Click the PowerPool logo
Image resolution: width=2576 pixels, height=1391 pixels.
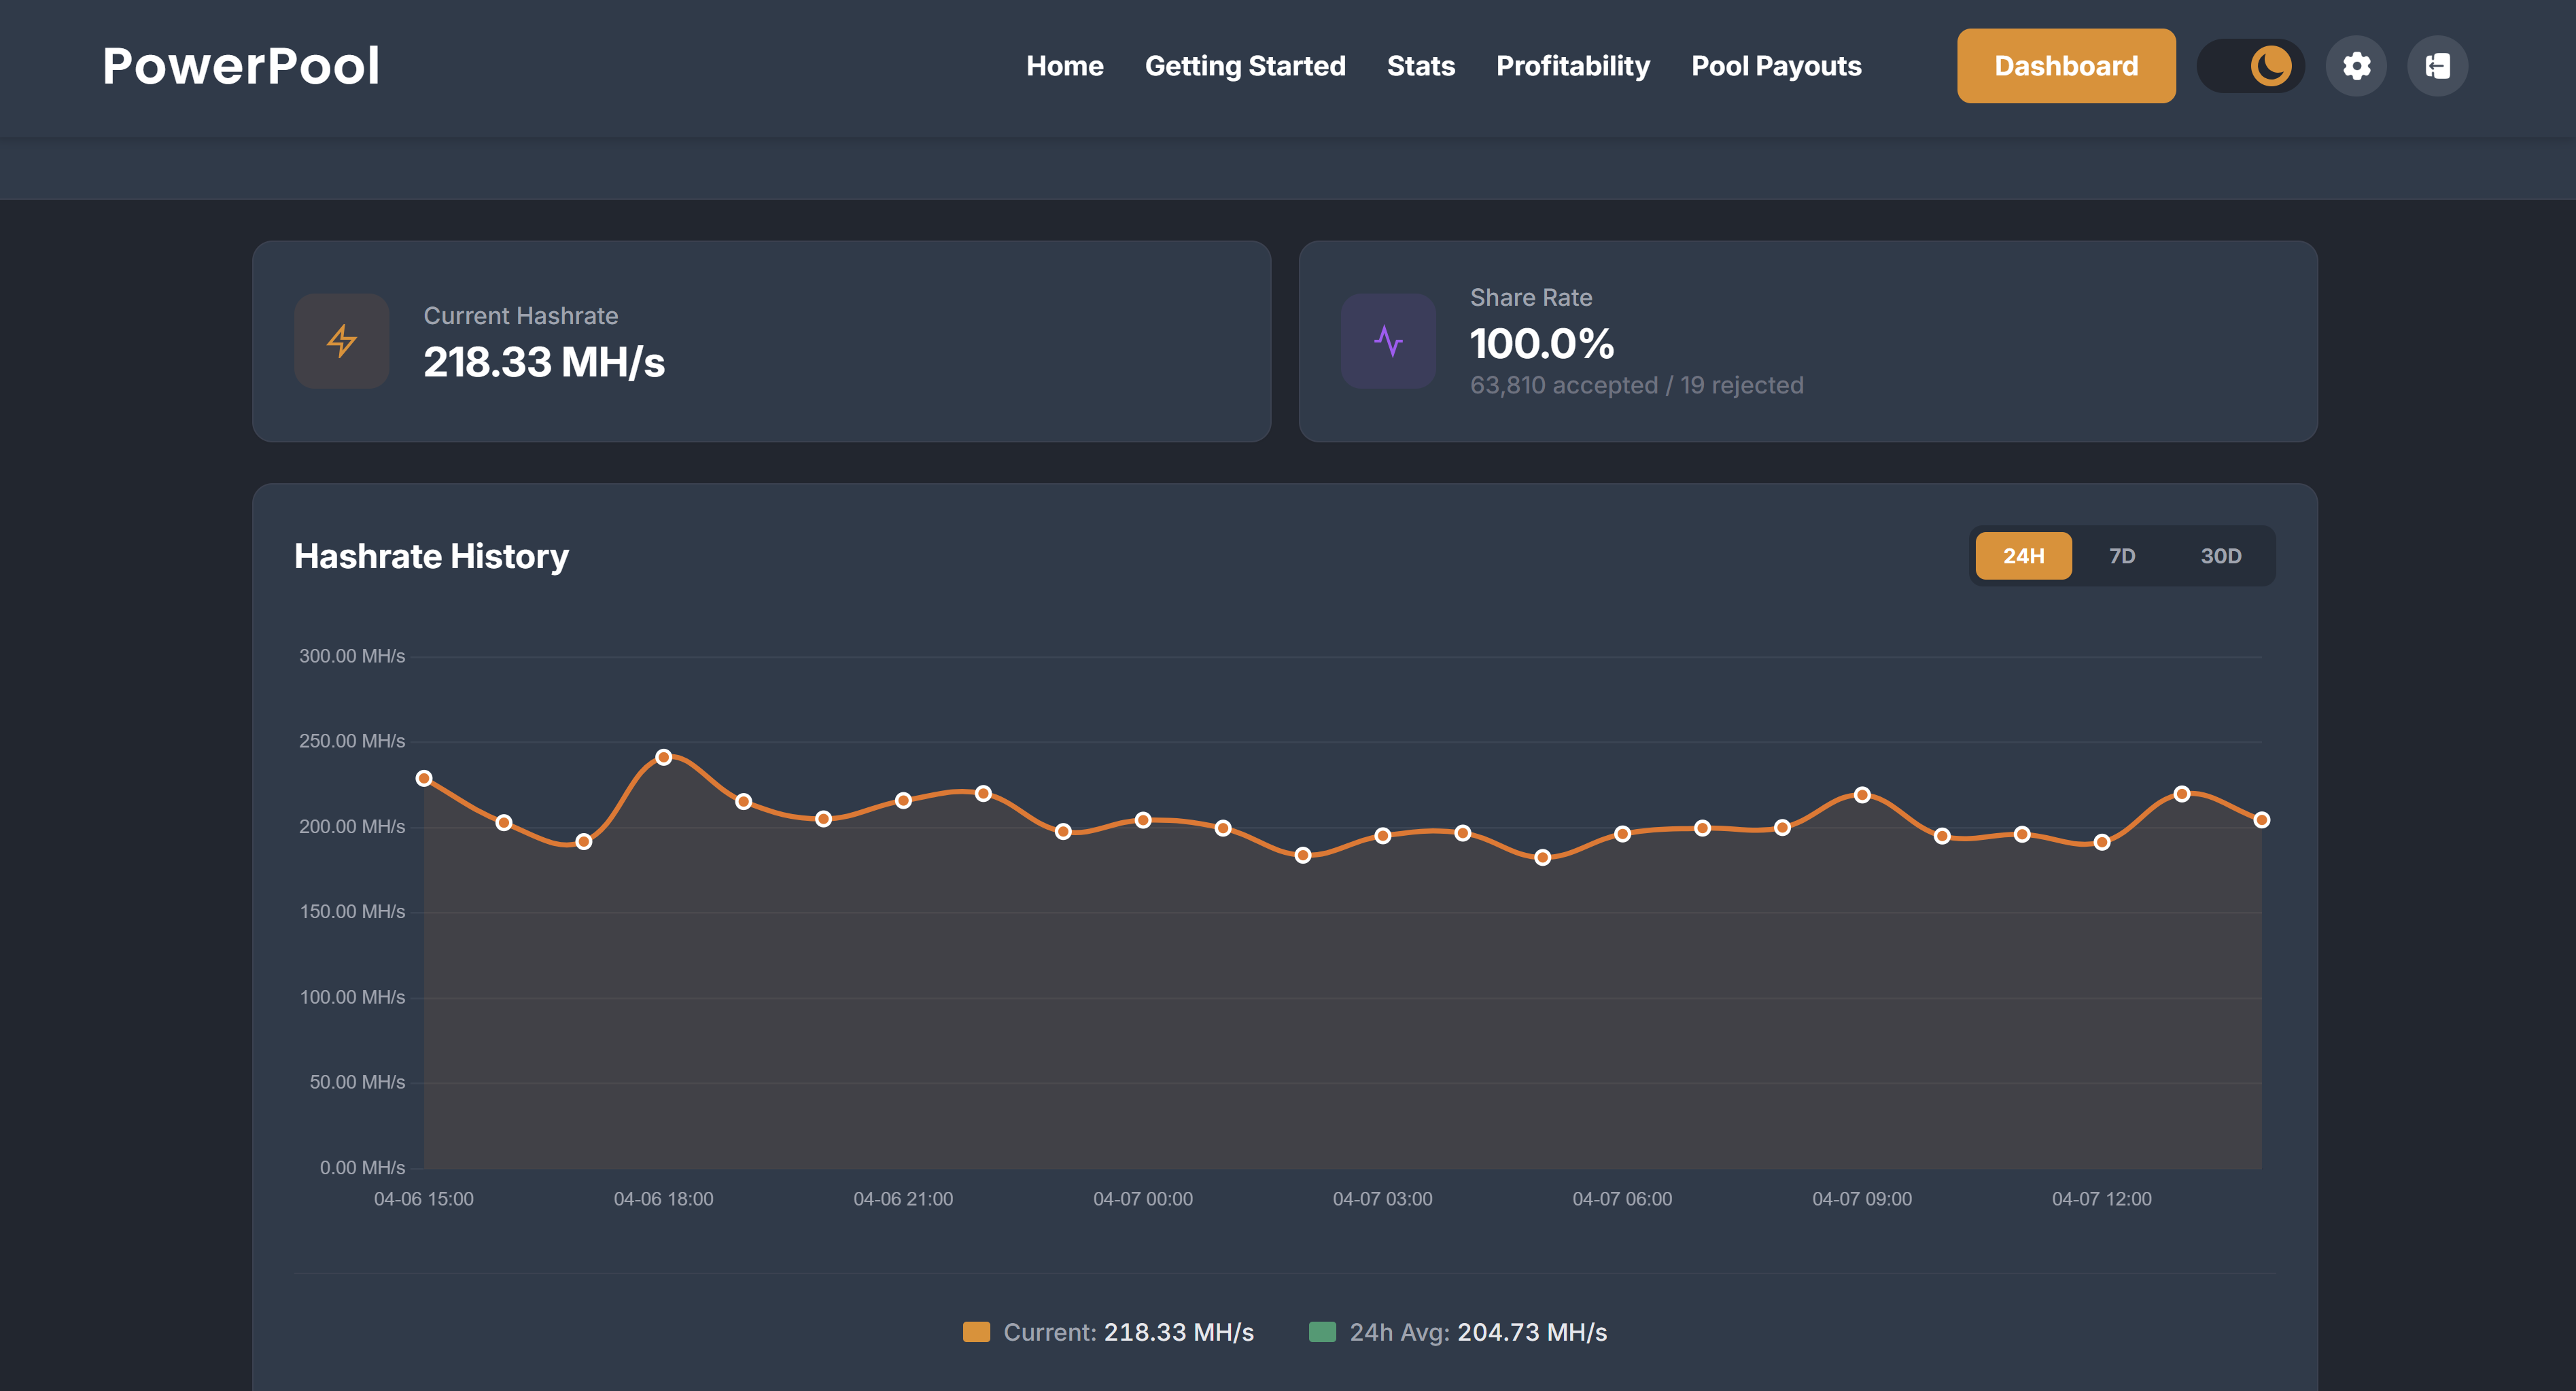point(241,66)
